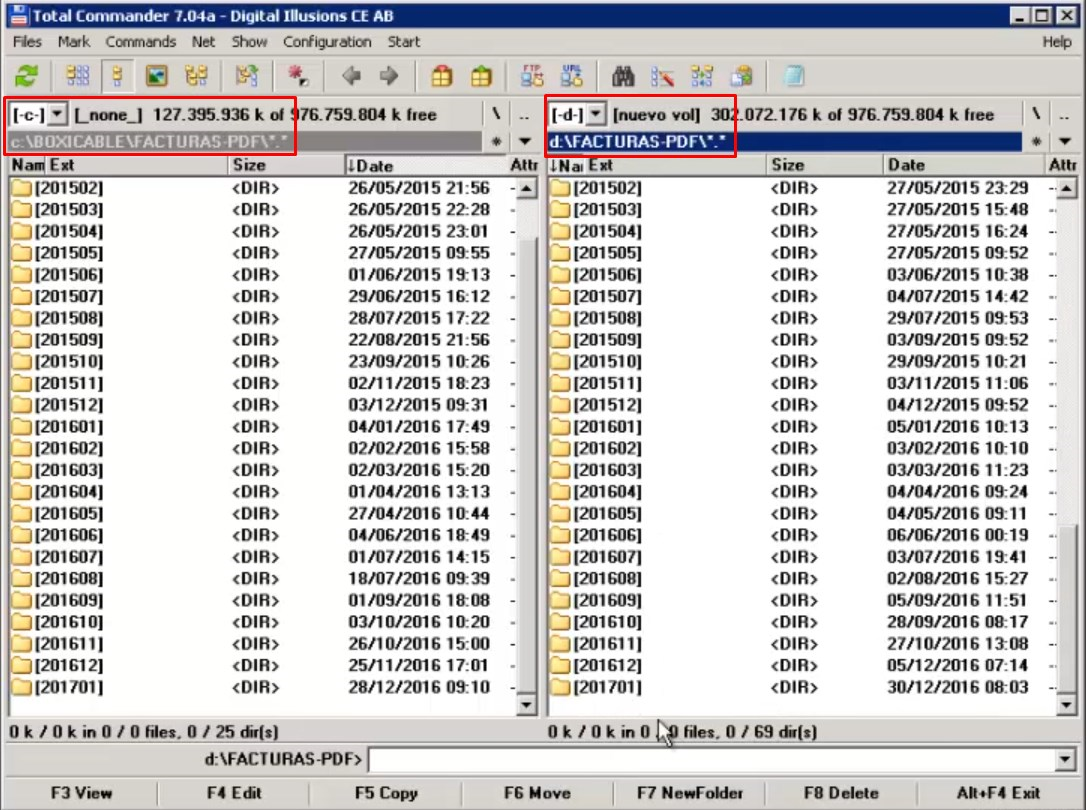Screen dimensions: 1086x810
Task: Toggle the Brief view toolbar icon
Action: point(78,76)
